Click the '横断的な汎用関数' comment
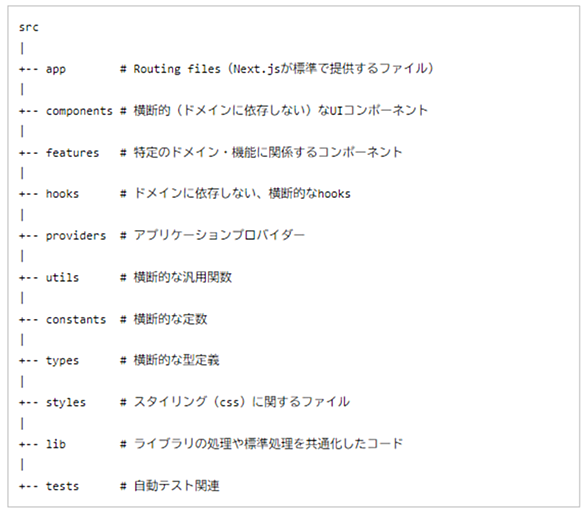This screenshot has width=586, height=514. tap(183, 277)
